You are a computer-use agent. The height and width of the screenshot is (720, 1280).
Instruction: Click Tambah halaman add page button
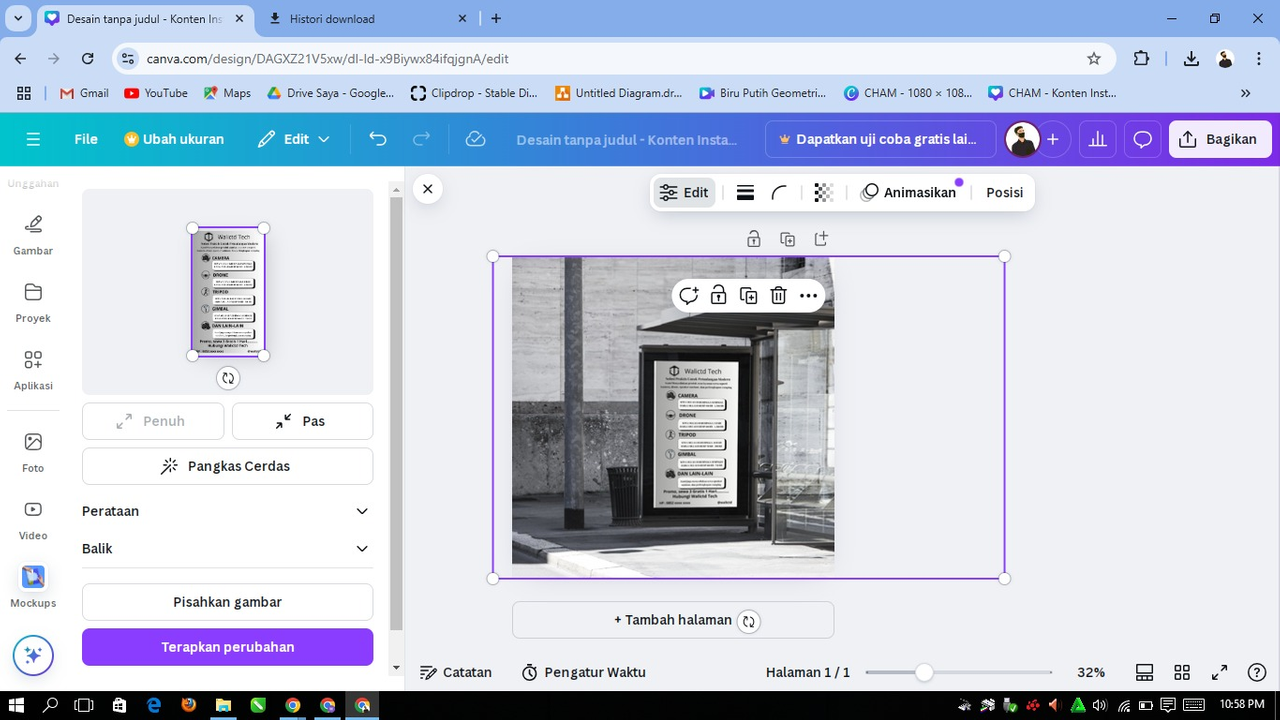coord(673,620)
